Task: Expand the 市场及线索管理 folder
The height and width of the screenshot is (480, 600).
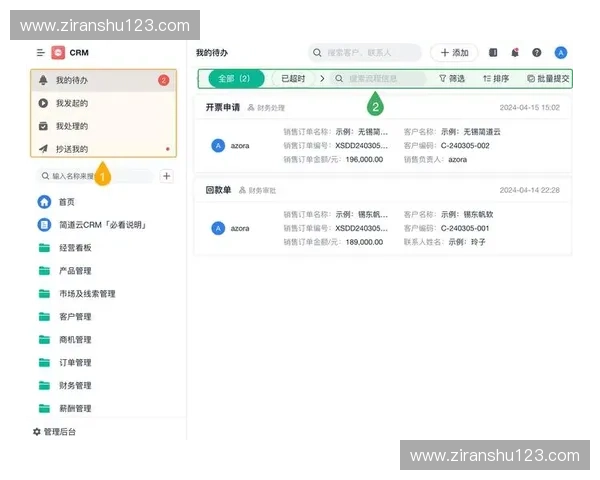Action: coord(77,294)
